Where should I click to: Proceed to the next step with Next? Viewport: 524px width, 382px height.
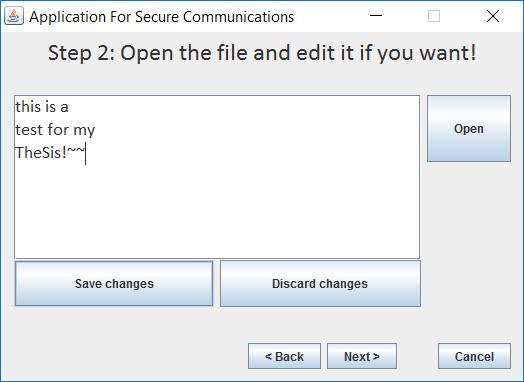coord(362,356)
